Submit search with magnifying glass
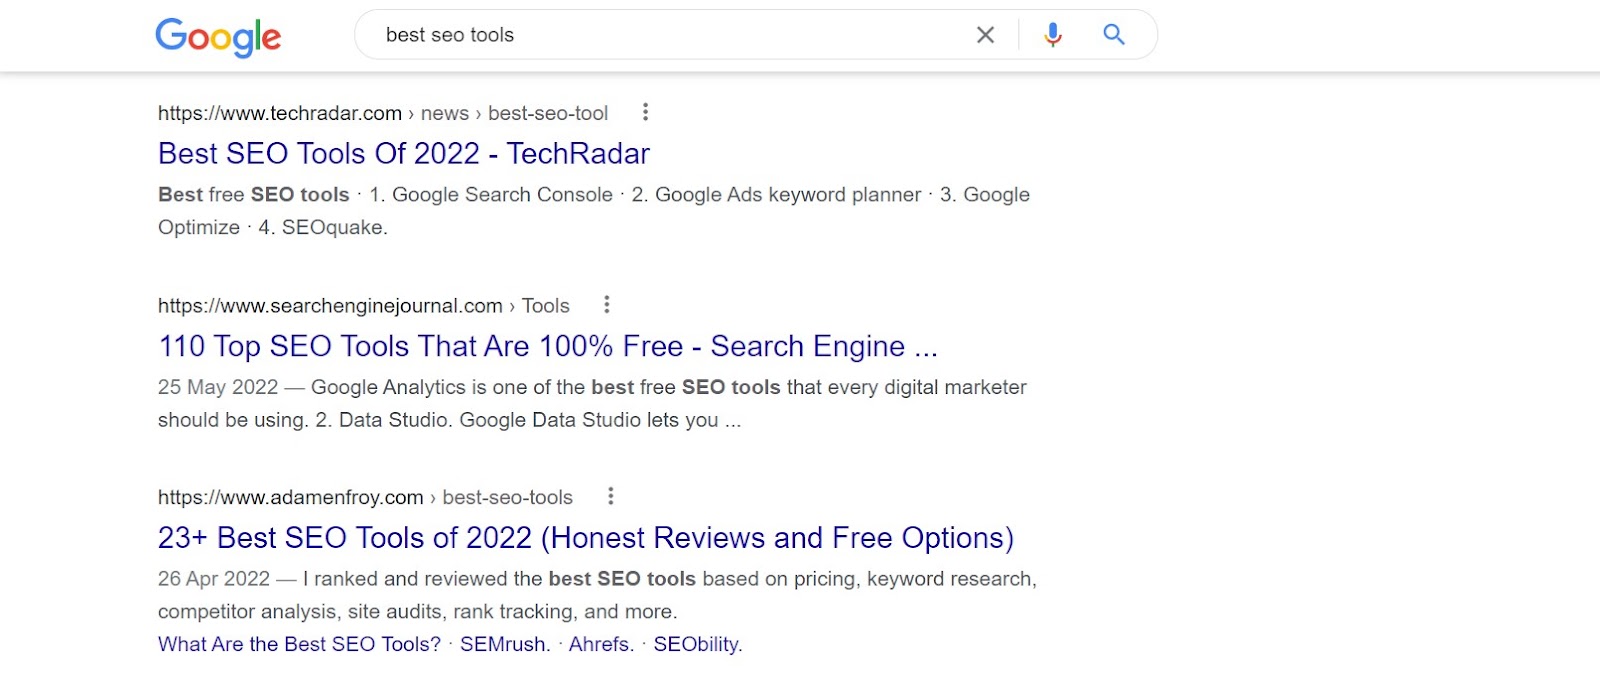The image size is (1600, 677). (x=1114, y=35)
